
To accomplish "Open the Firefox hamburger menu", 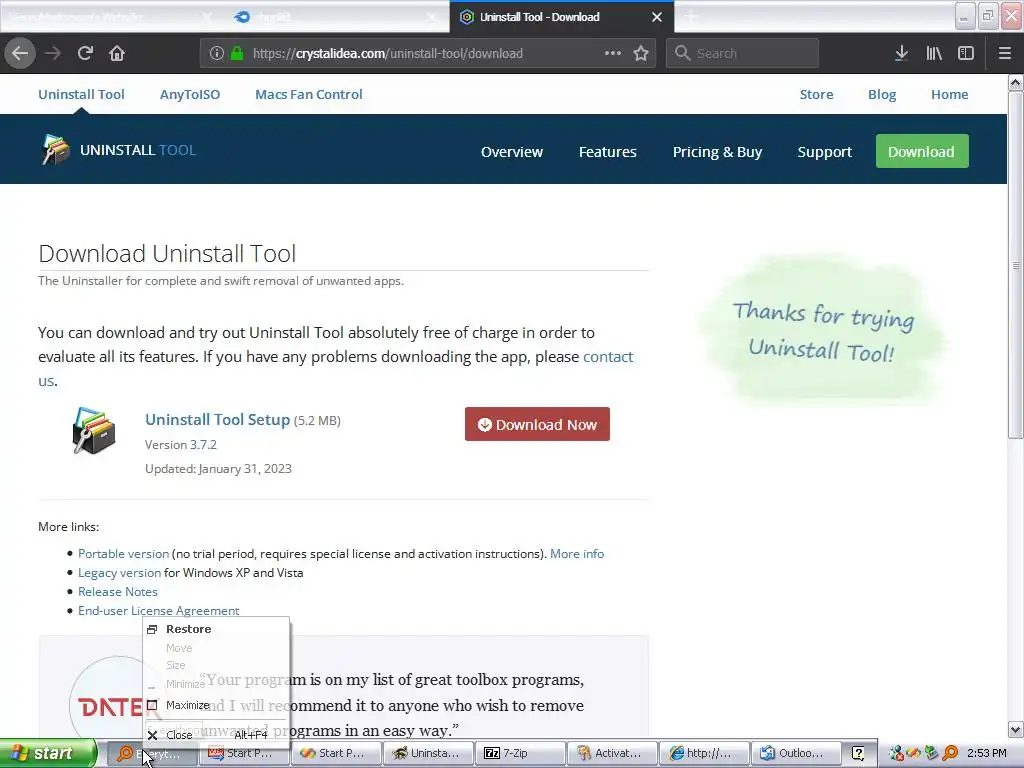I will 1005,53.
